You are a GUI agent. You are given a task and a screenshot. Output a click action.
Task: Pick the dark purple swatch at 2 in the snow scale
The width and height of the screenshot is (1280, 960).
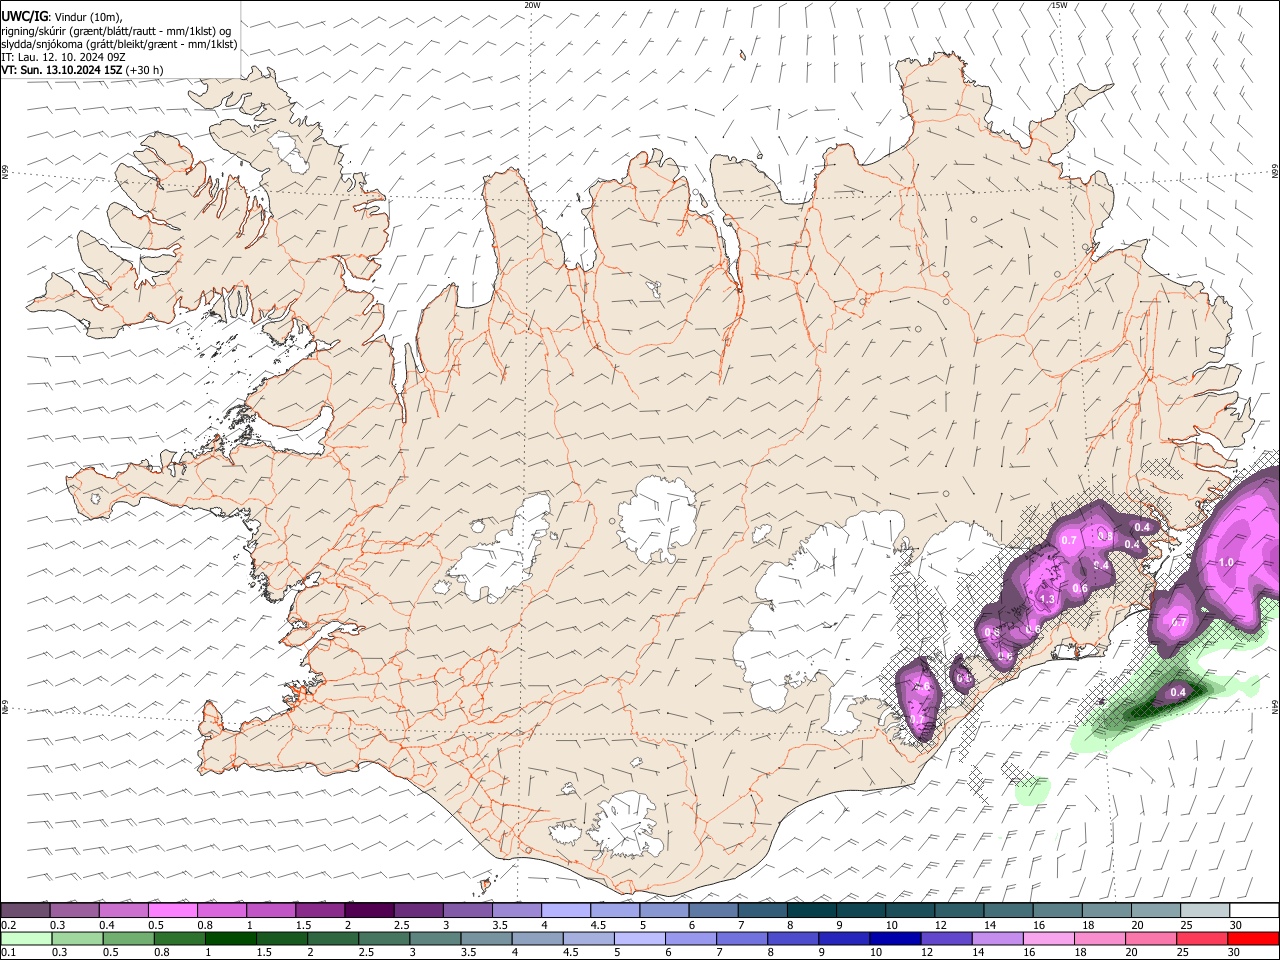point(368,911)
